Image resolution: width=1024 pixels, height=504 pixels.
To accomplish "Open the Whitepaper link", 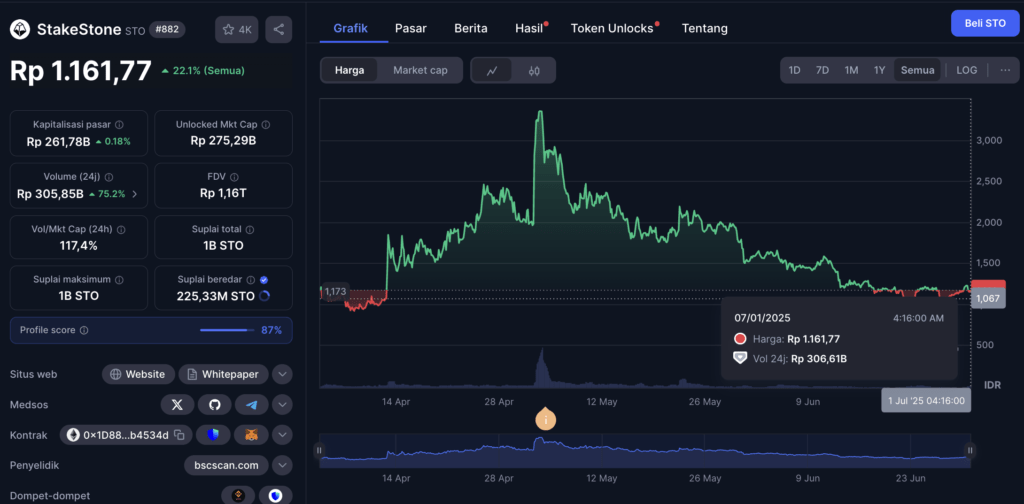I will (x=223, y=375).
